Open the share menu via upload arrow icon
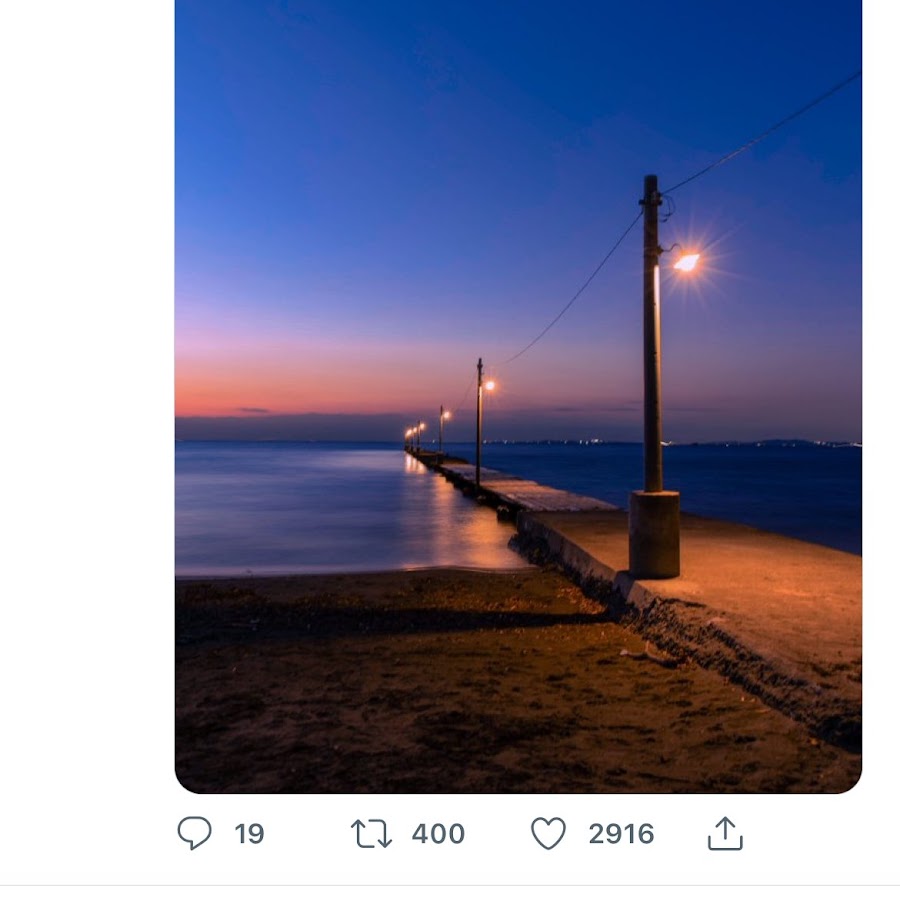This screenshot has width=900, height=900. pos(725,833)
